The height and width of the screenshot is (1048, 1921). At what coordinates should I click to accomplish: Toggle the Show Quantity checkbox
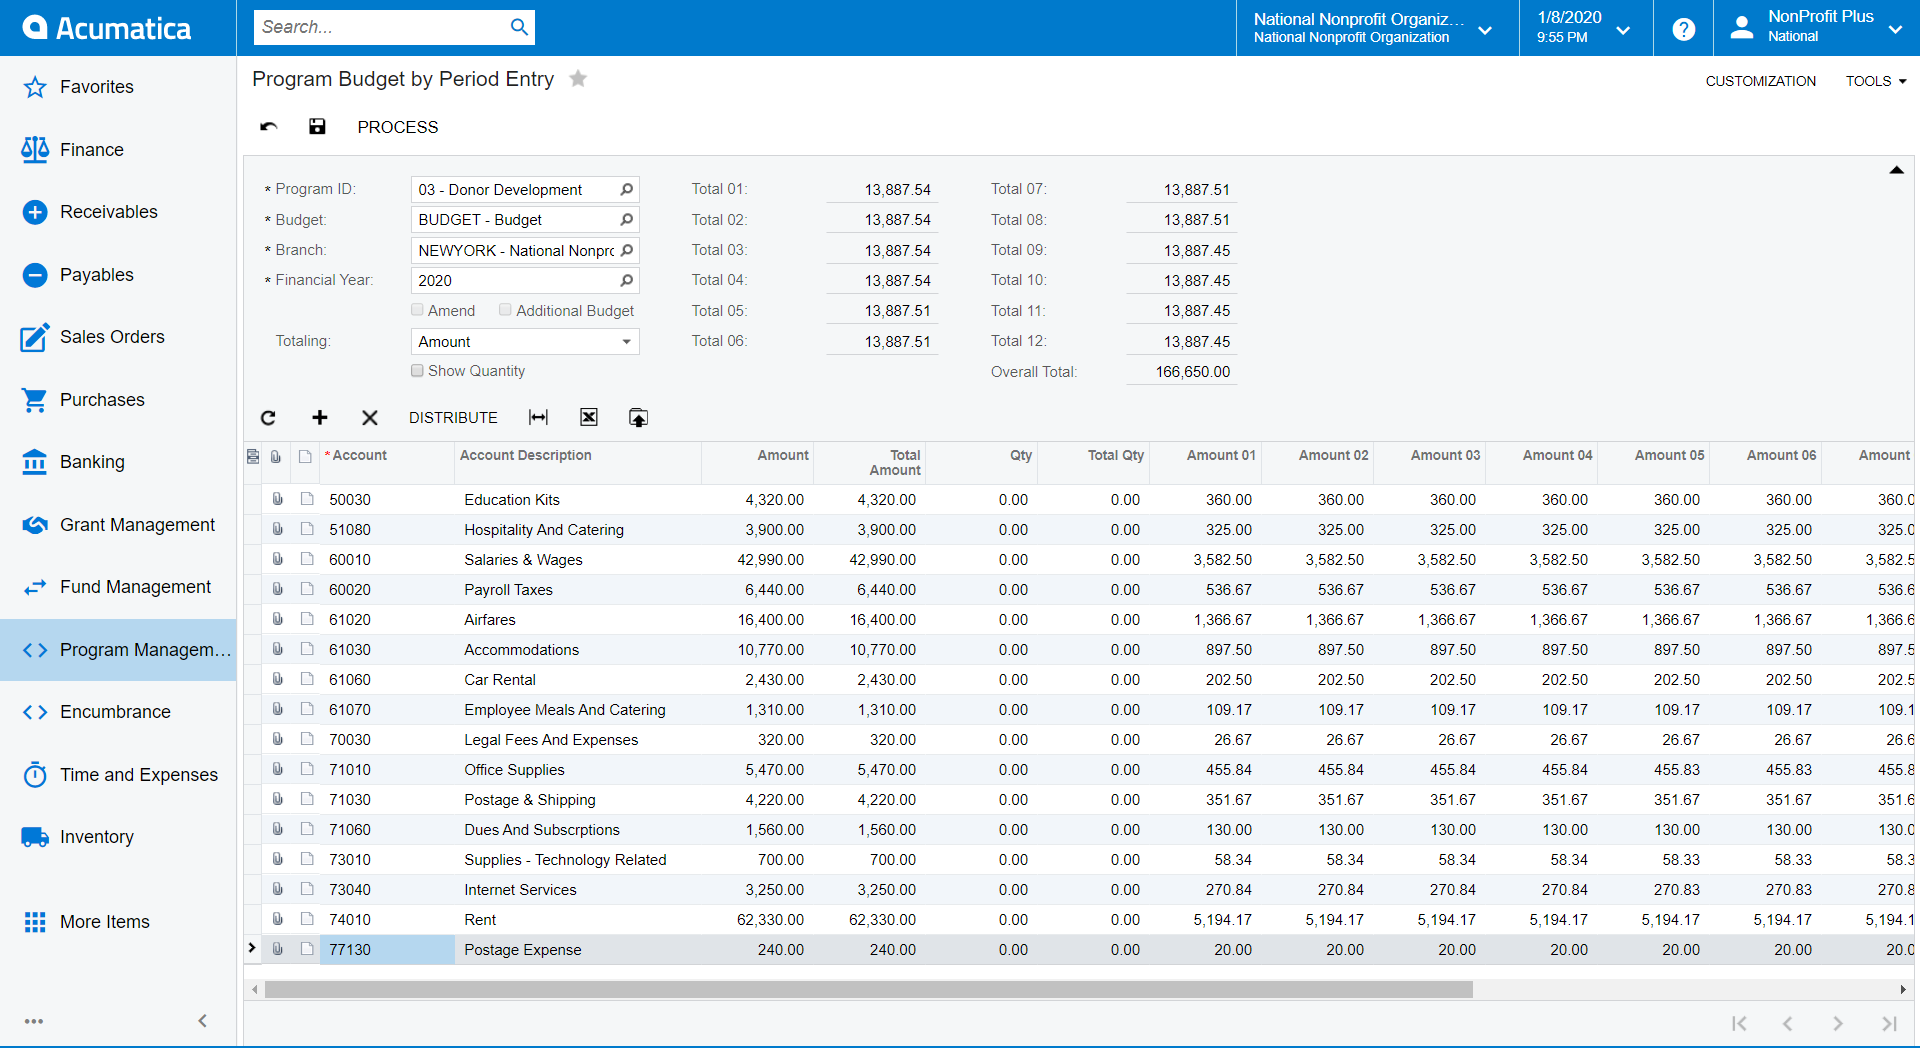tap(418, 371)
